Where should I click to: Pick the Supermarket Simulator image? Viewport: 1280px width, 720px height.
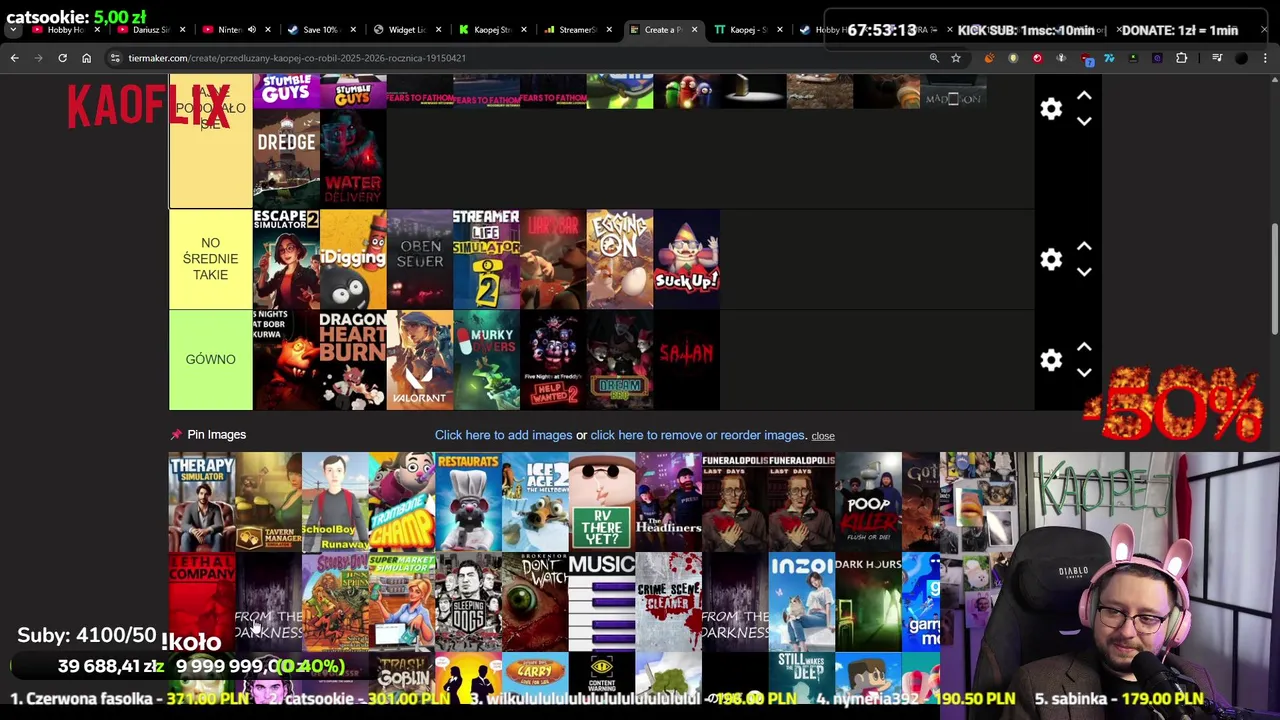(x=402, y=602)
